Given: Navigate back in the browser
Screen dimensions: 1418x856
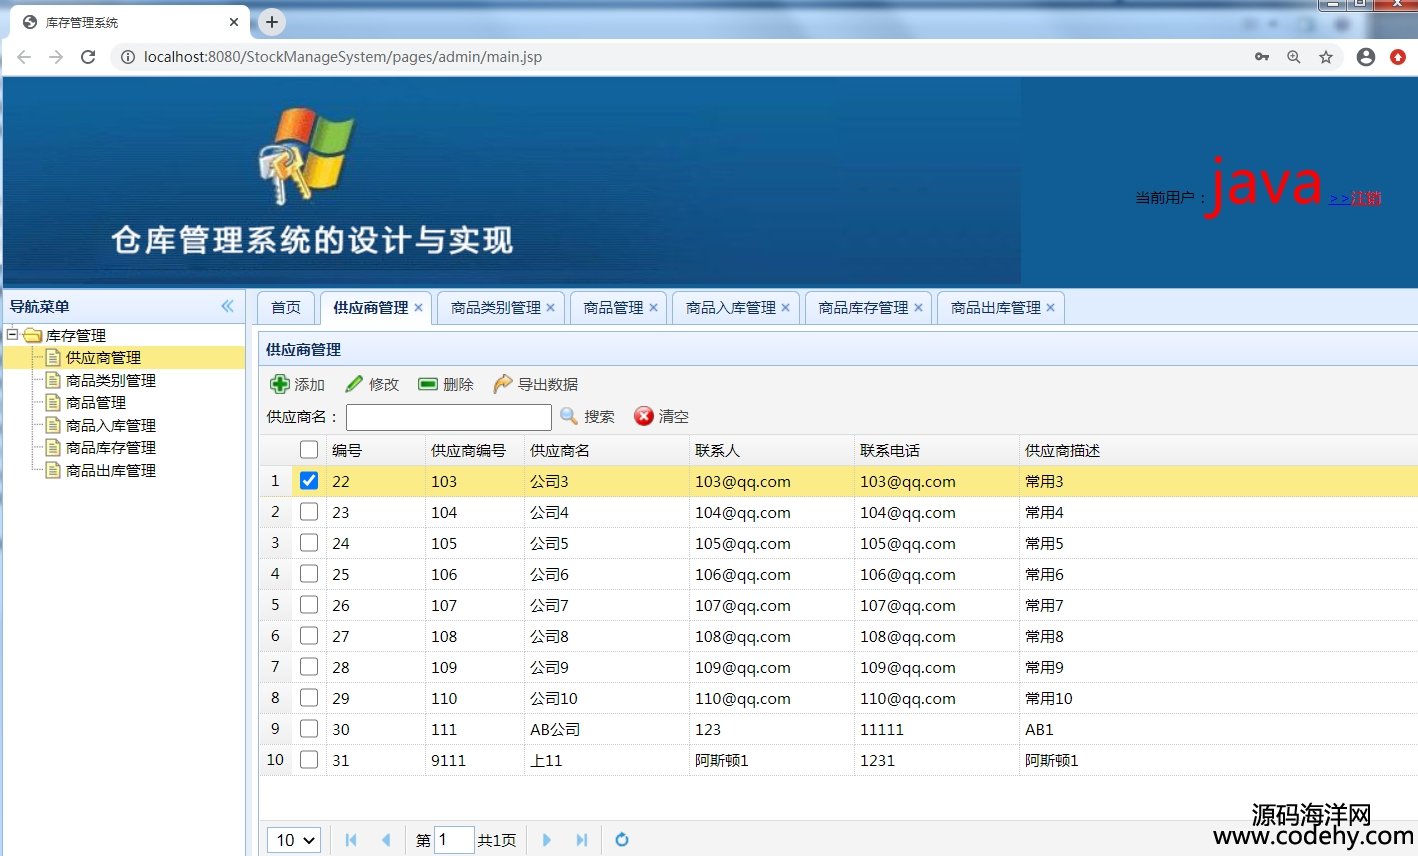Looking at the screenshot, I should [24, 57].
